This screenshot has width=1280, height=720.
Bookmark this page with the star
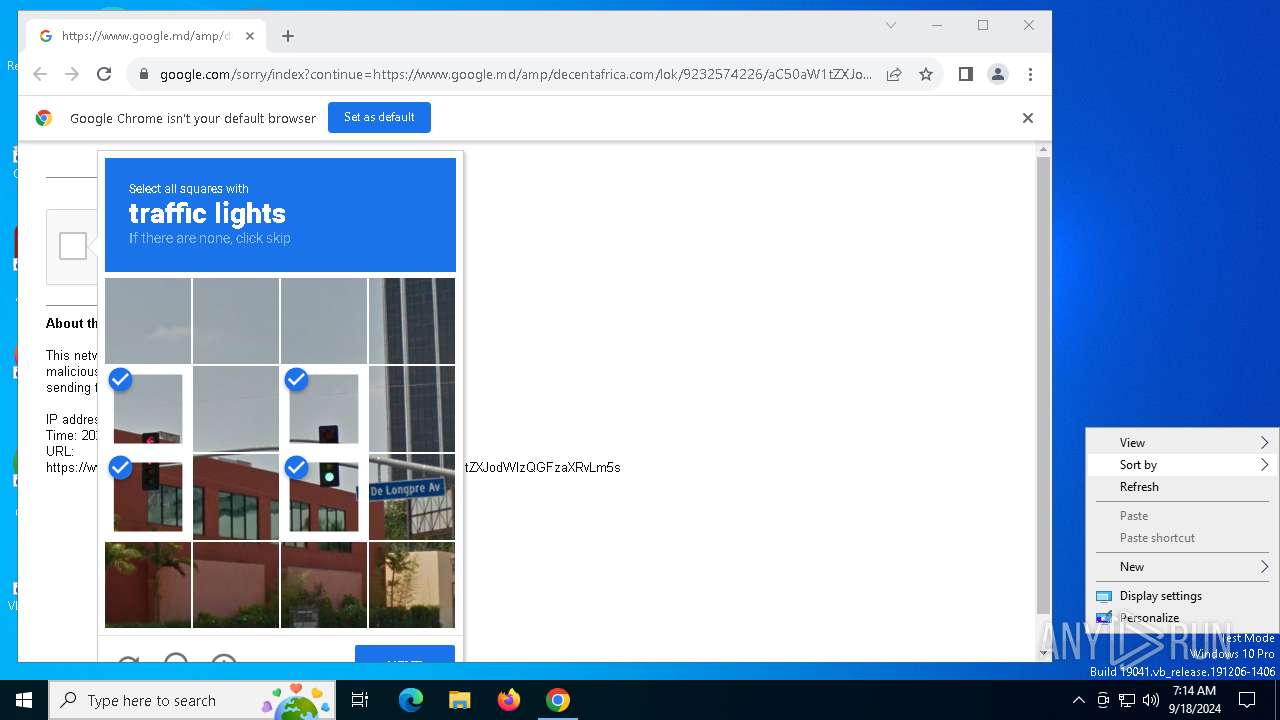(926, 74)
